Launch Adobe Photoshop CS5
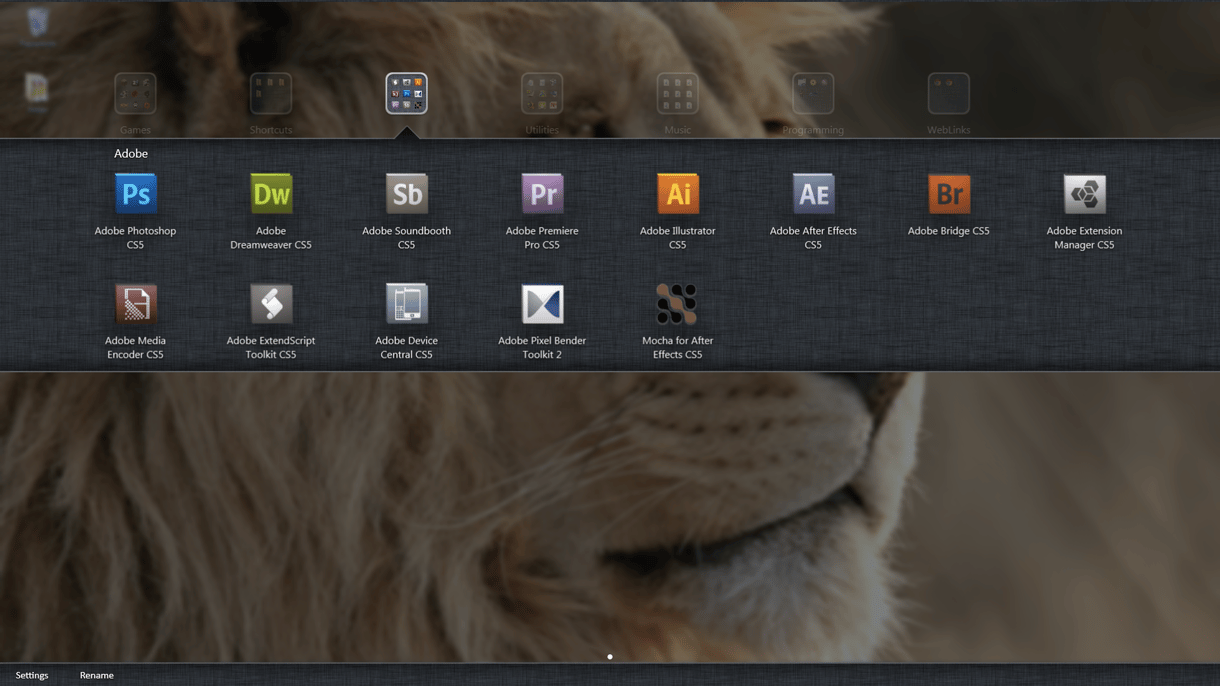 point(136,194)
